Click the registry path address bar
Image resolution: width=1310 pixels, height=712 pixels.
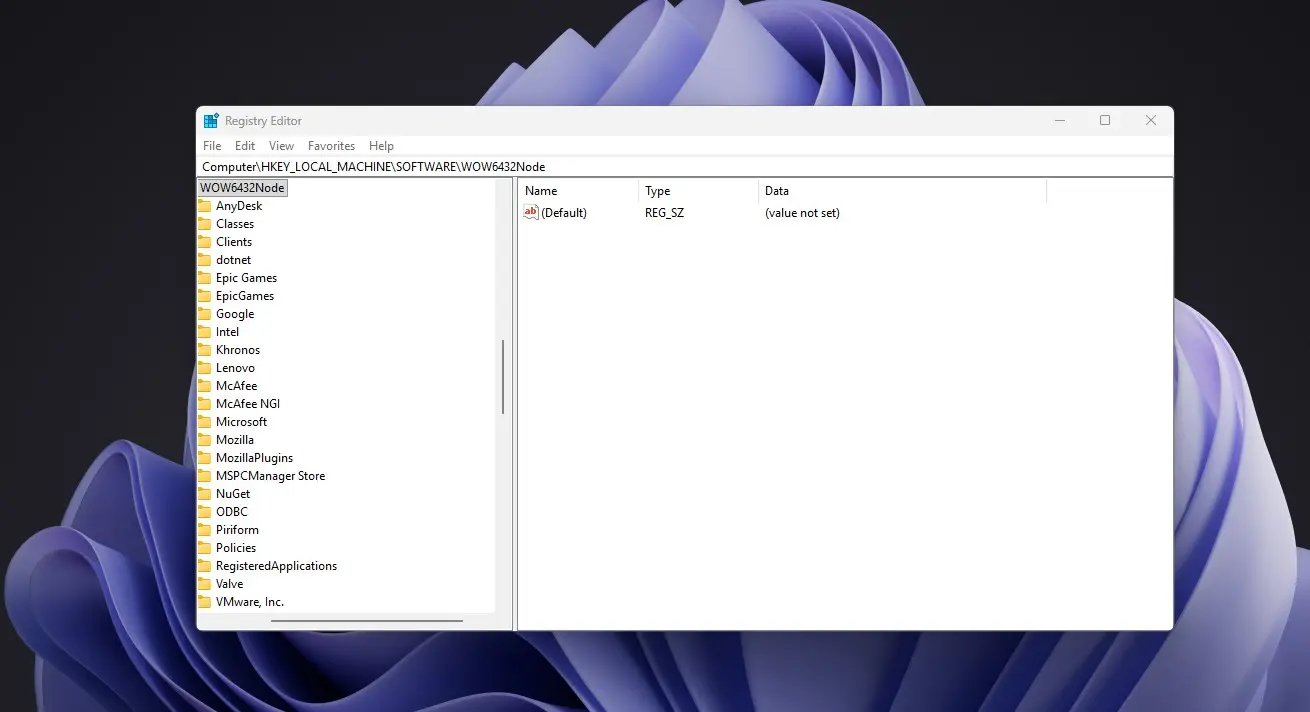point(685,167)
